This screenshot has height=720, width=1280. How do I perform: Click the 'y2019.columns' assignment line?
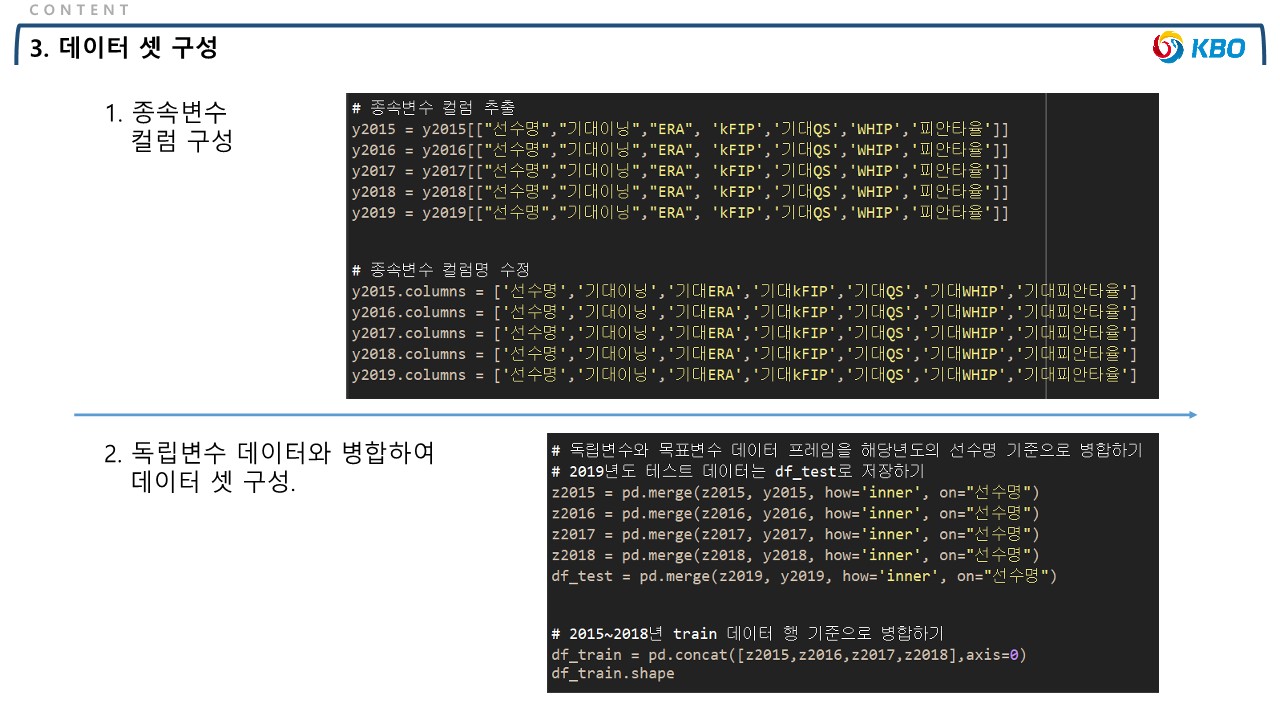(x=744, y=375)
